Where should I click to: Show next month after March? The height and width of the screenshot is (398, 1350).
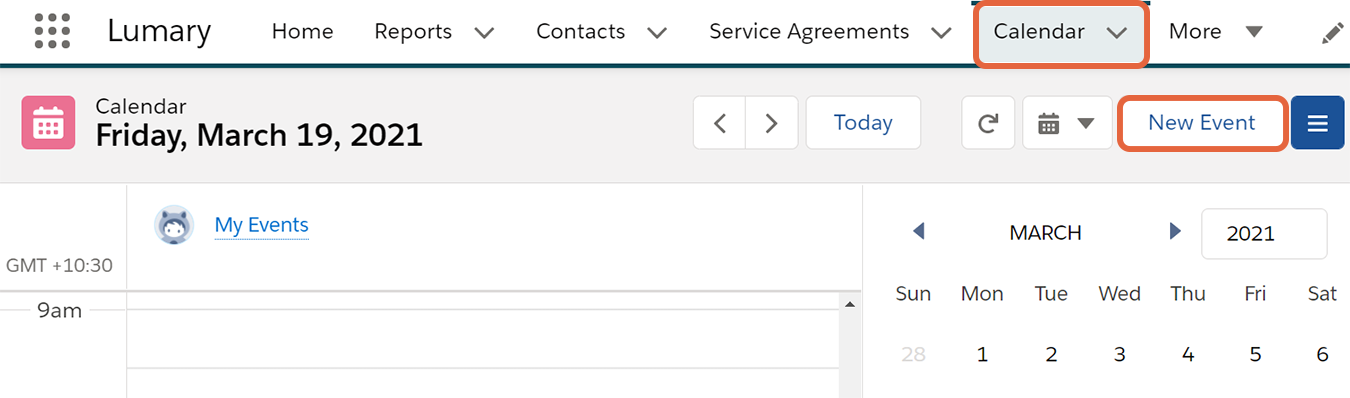pyautogui.click(x=1175, y=232)
